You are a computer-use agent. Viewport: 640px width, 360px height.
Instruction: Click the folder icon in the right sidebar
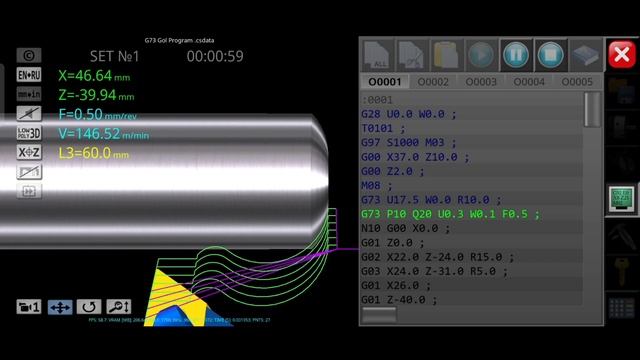point(621,91)
